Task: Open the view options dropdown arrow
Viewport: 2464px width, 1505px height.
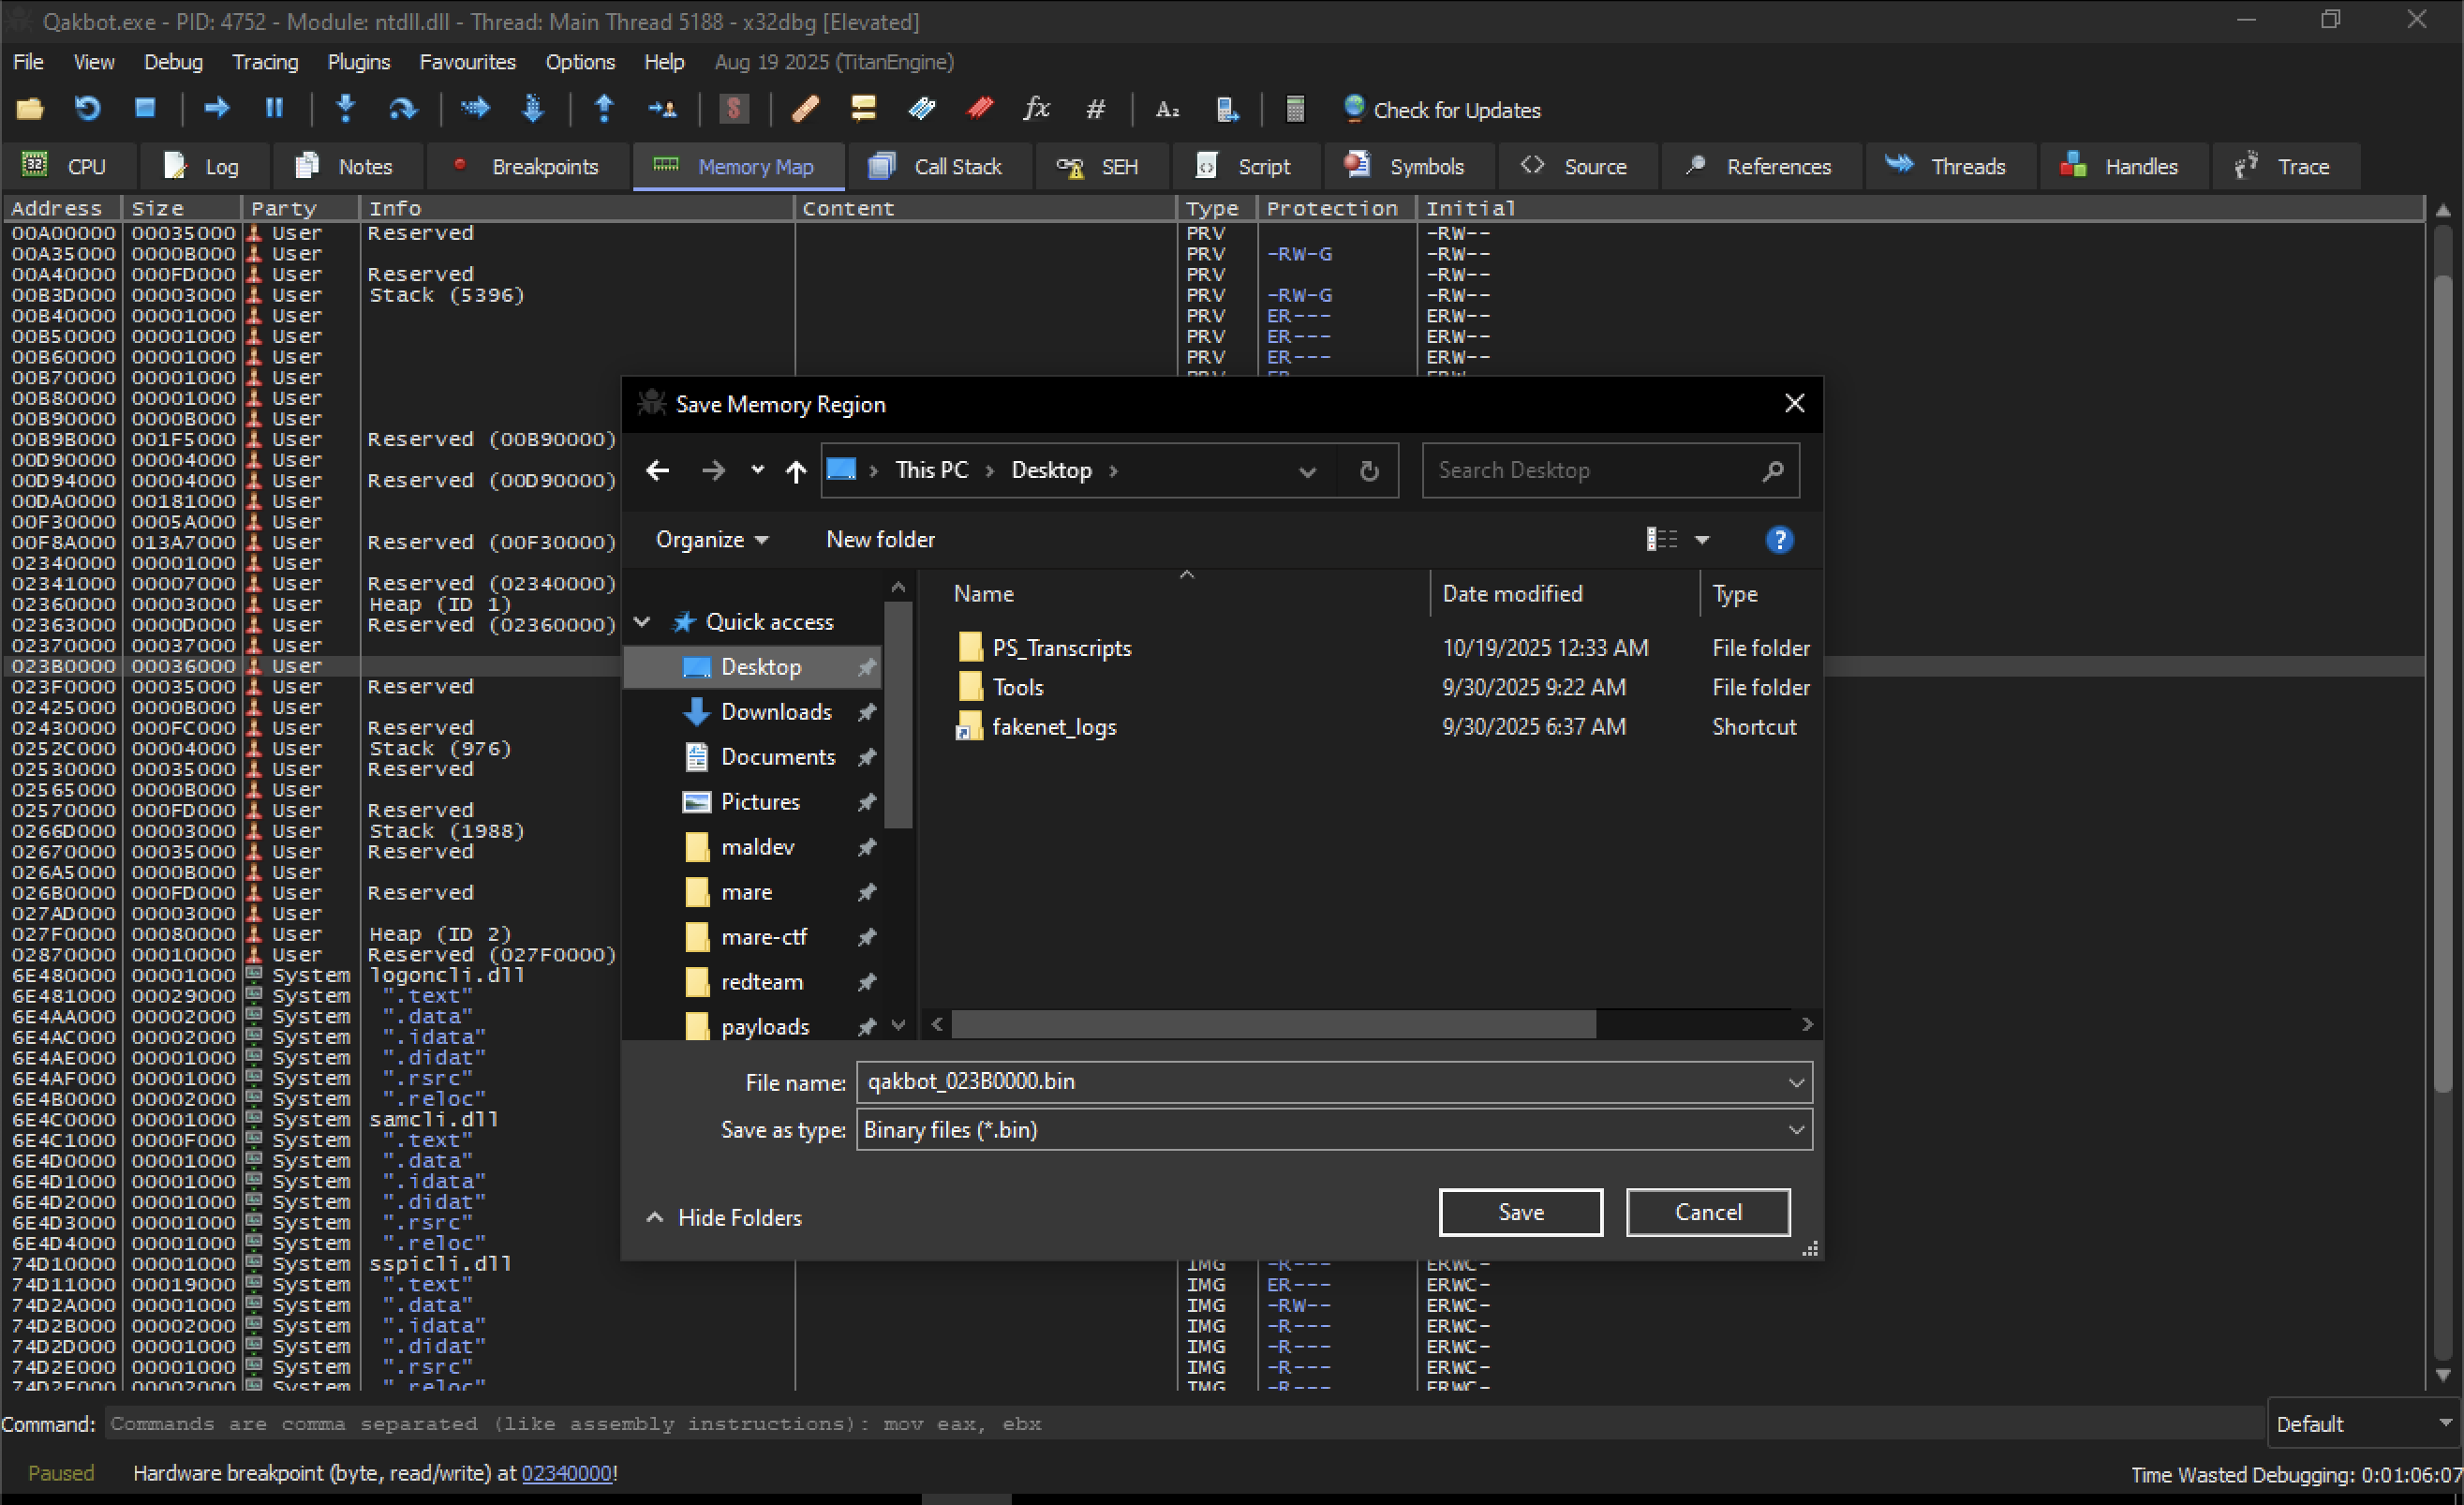Action: [1702, 540]
